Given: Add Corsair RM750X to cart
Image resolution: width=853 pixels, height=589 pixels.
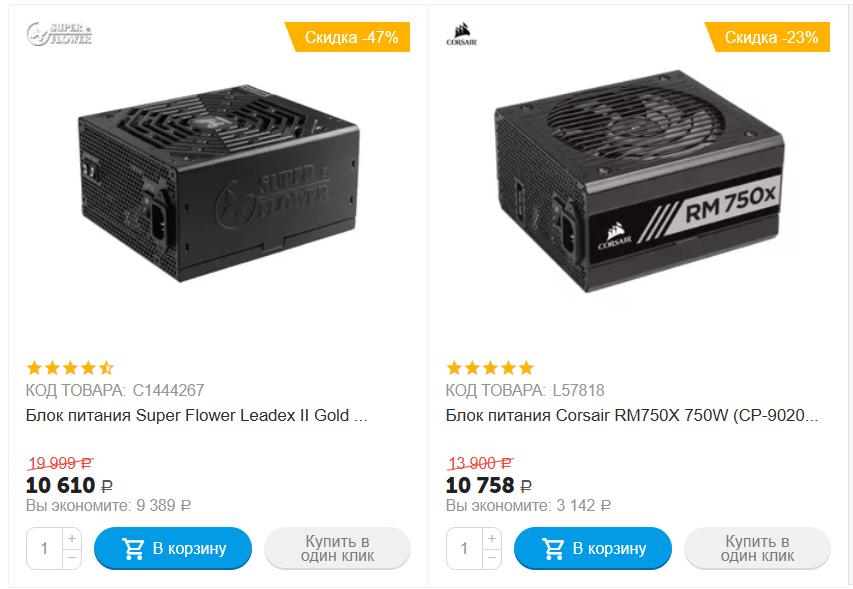Looking at the screenshot, I should pos(593,548).
